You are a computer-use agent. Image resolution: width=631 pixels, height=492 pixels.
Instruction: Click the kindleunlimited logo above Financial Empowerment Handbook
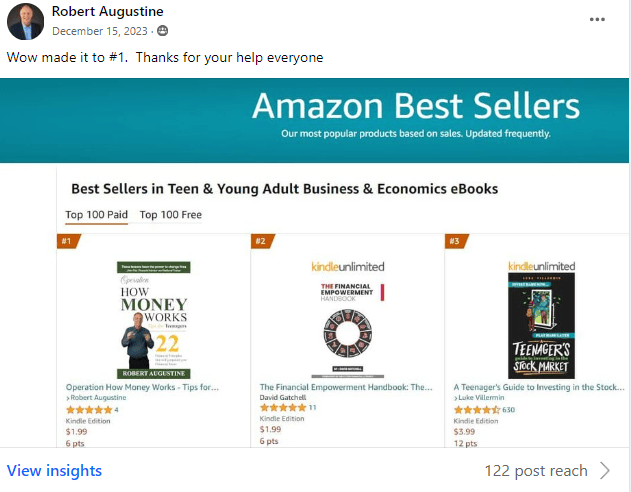[x=347, y=266]
